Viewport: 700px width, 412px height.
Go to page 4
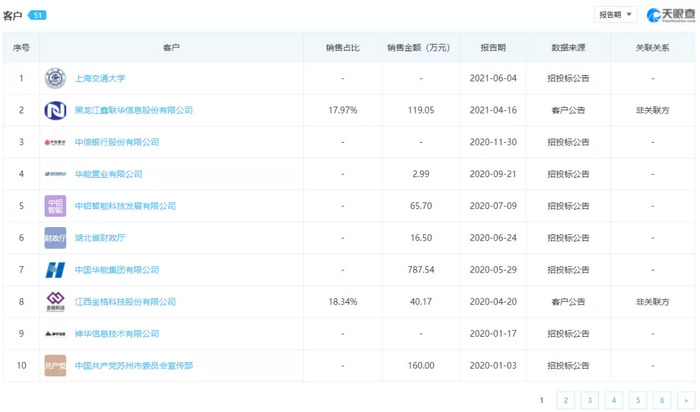click(614, 400)
